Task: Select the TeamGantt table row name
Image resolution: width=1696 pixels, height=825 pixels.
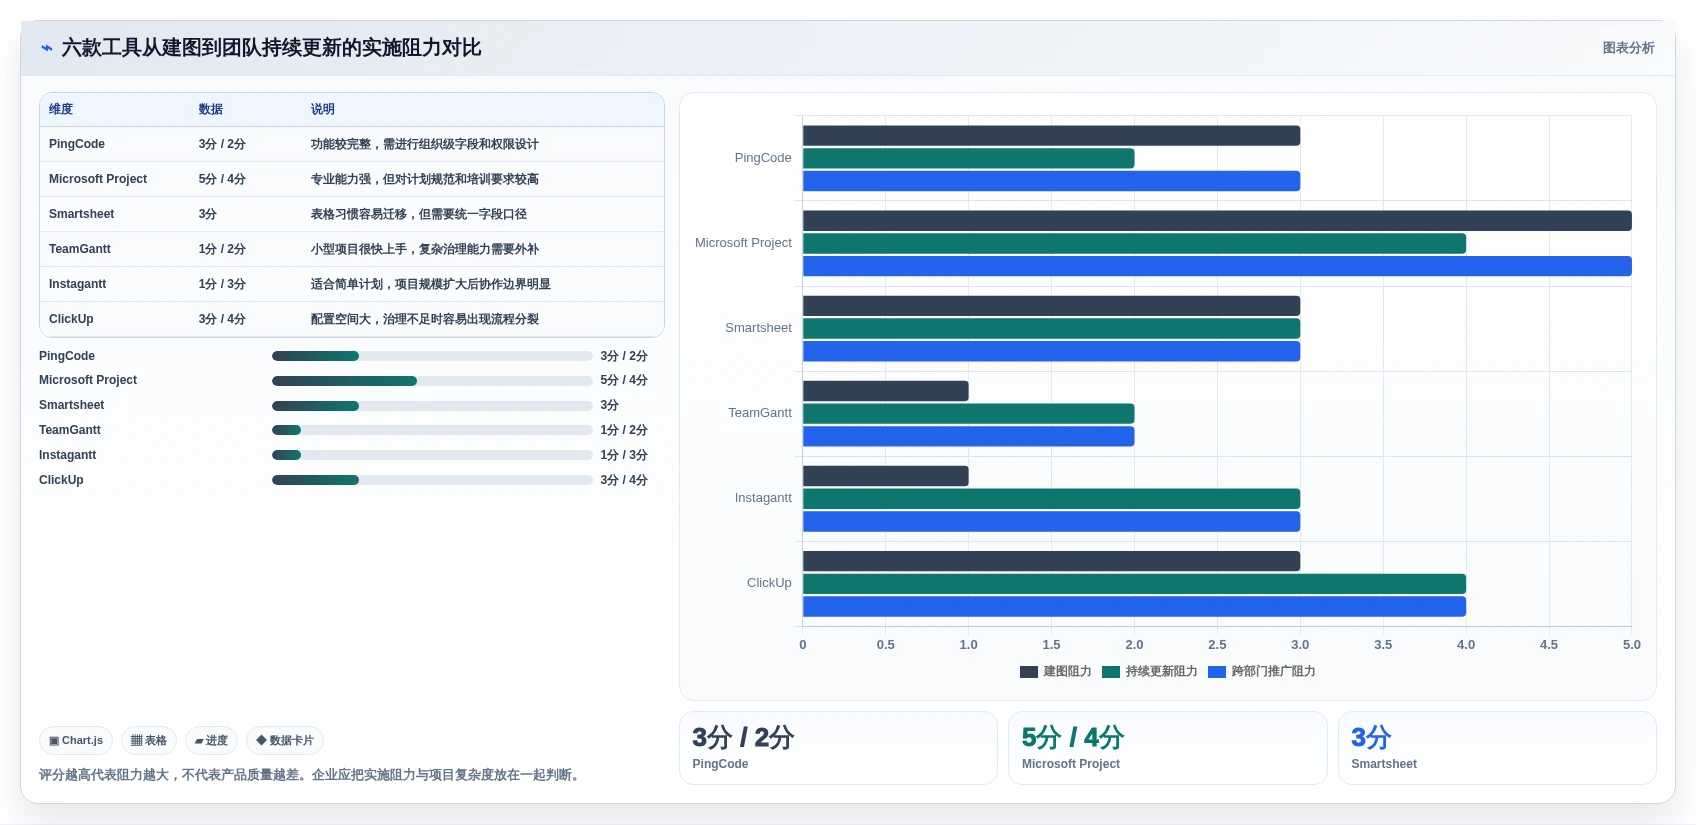Action: [80, 249]
